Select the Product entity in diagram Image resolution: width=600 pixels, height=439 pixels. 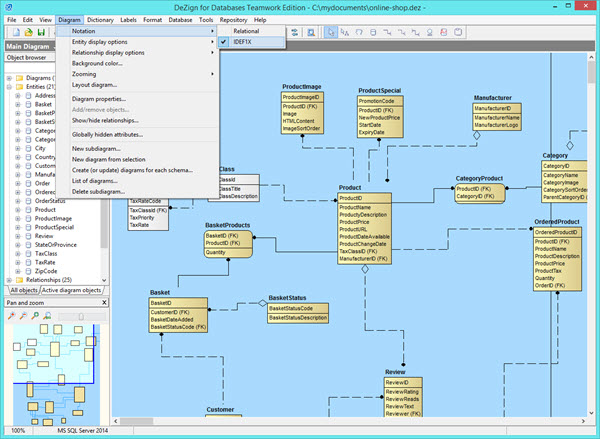click(x=364, y=228)
